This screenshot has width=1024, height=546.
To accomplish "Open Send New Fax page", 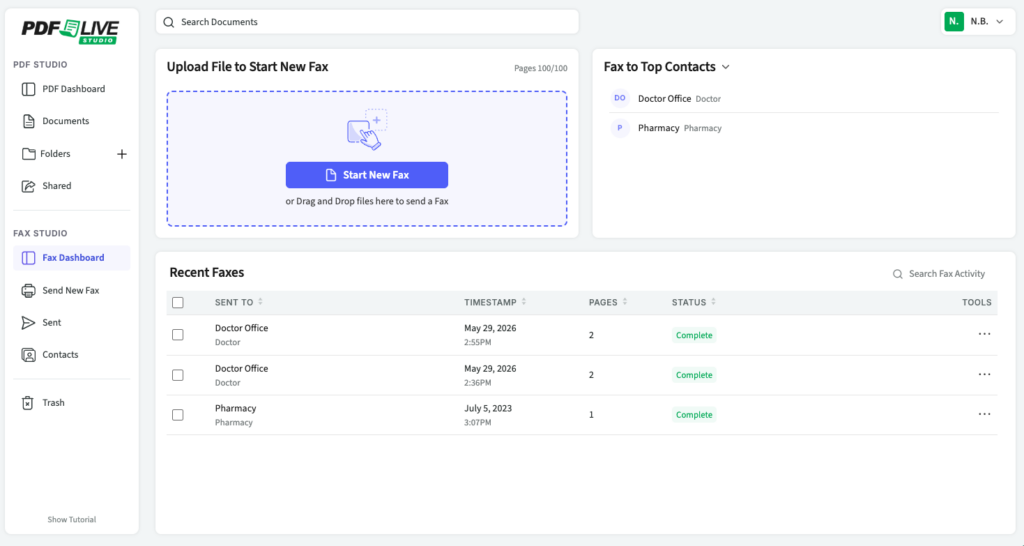I will coord(72,290).
